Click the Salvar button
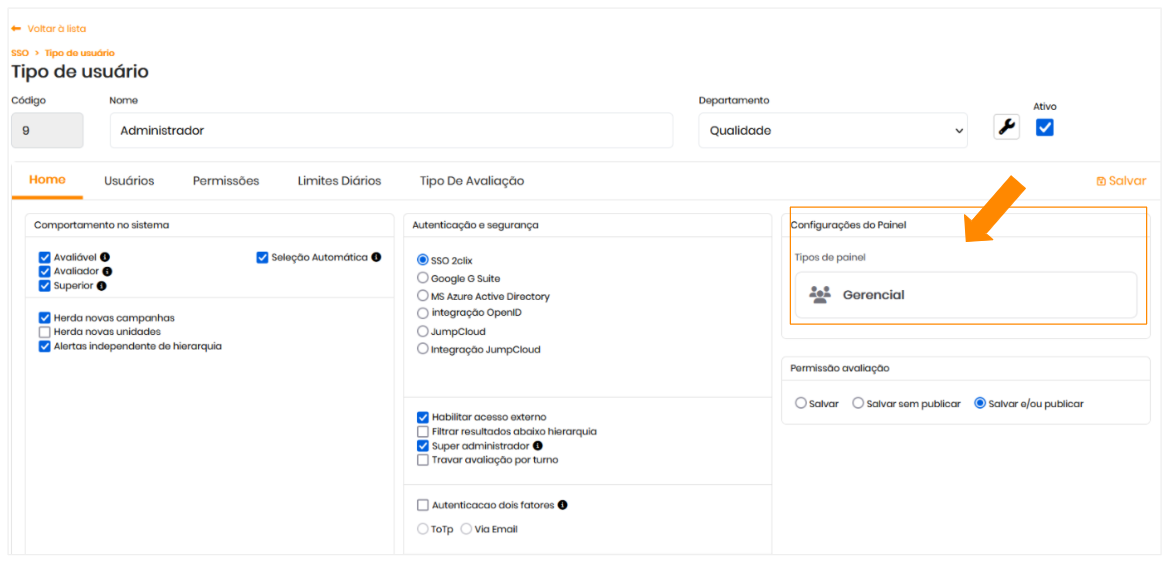Image resolution: width=1170 pixels, height=562 pixels. (1121, 181)
